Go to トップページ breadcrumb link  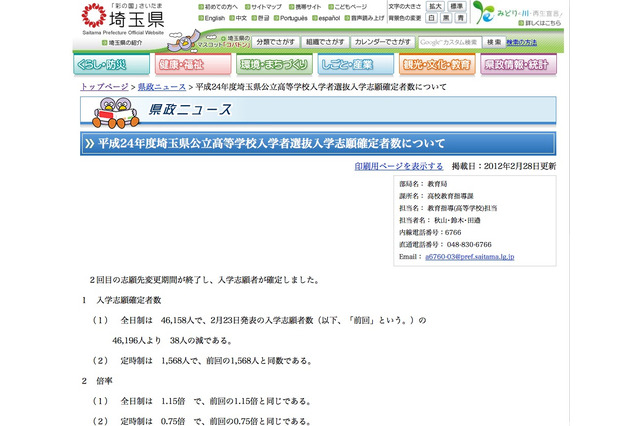click(104, 87)
